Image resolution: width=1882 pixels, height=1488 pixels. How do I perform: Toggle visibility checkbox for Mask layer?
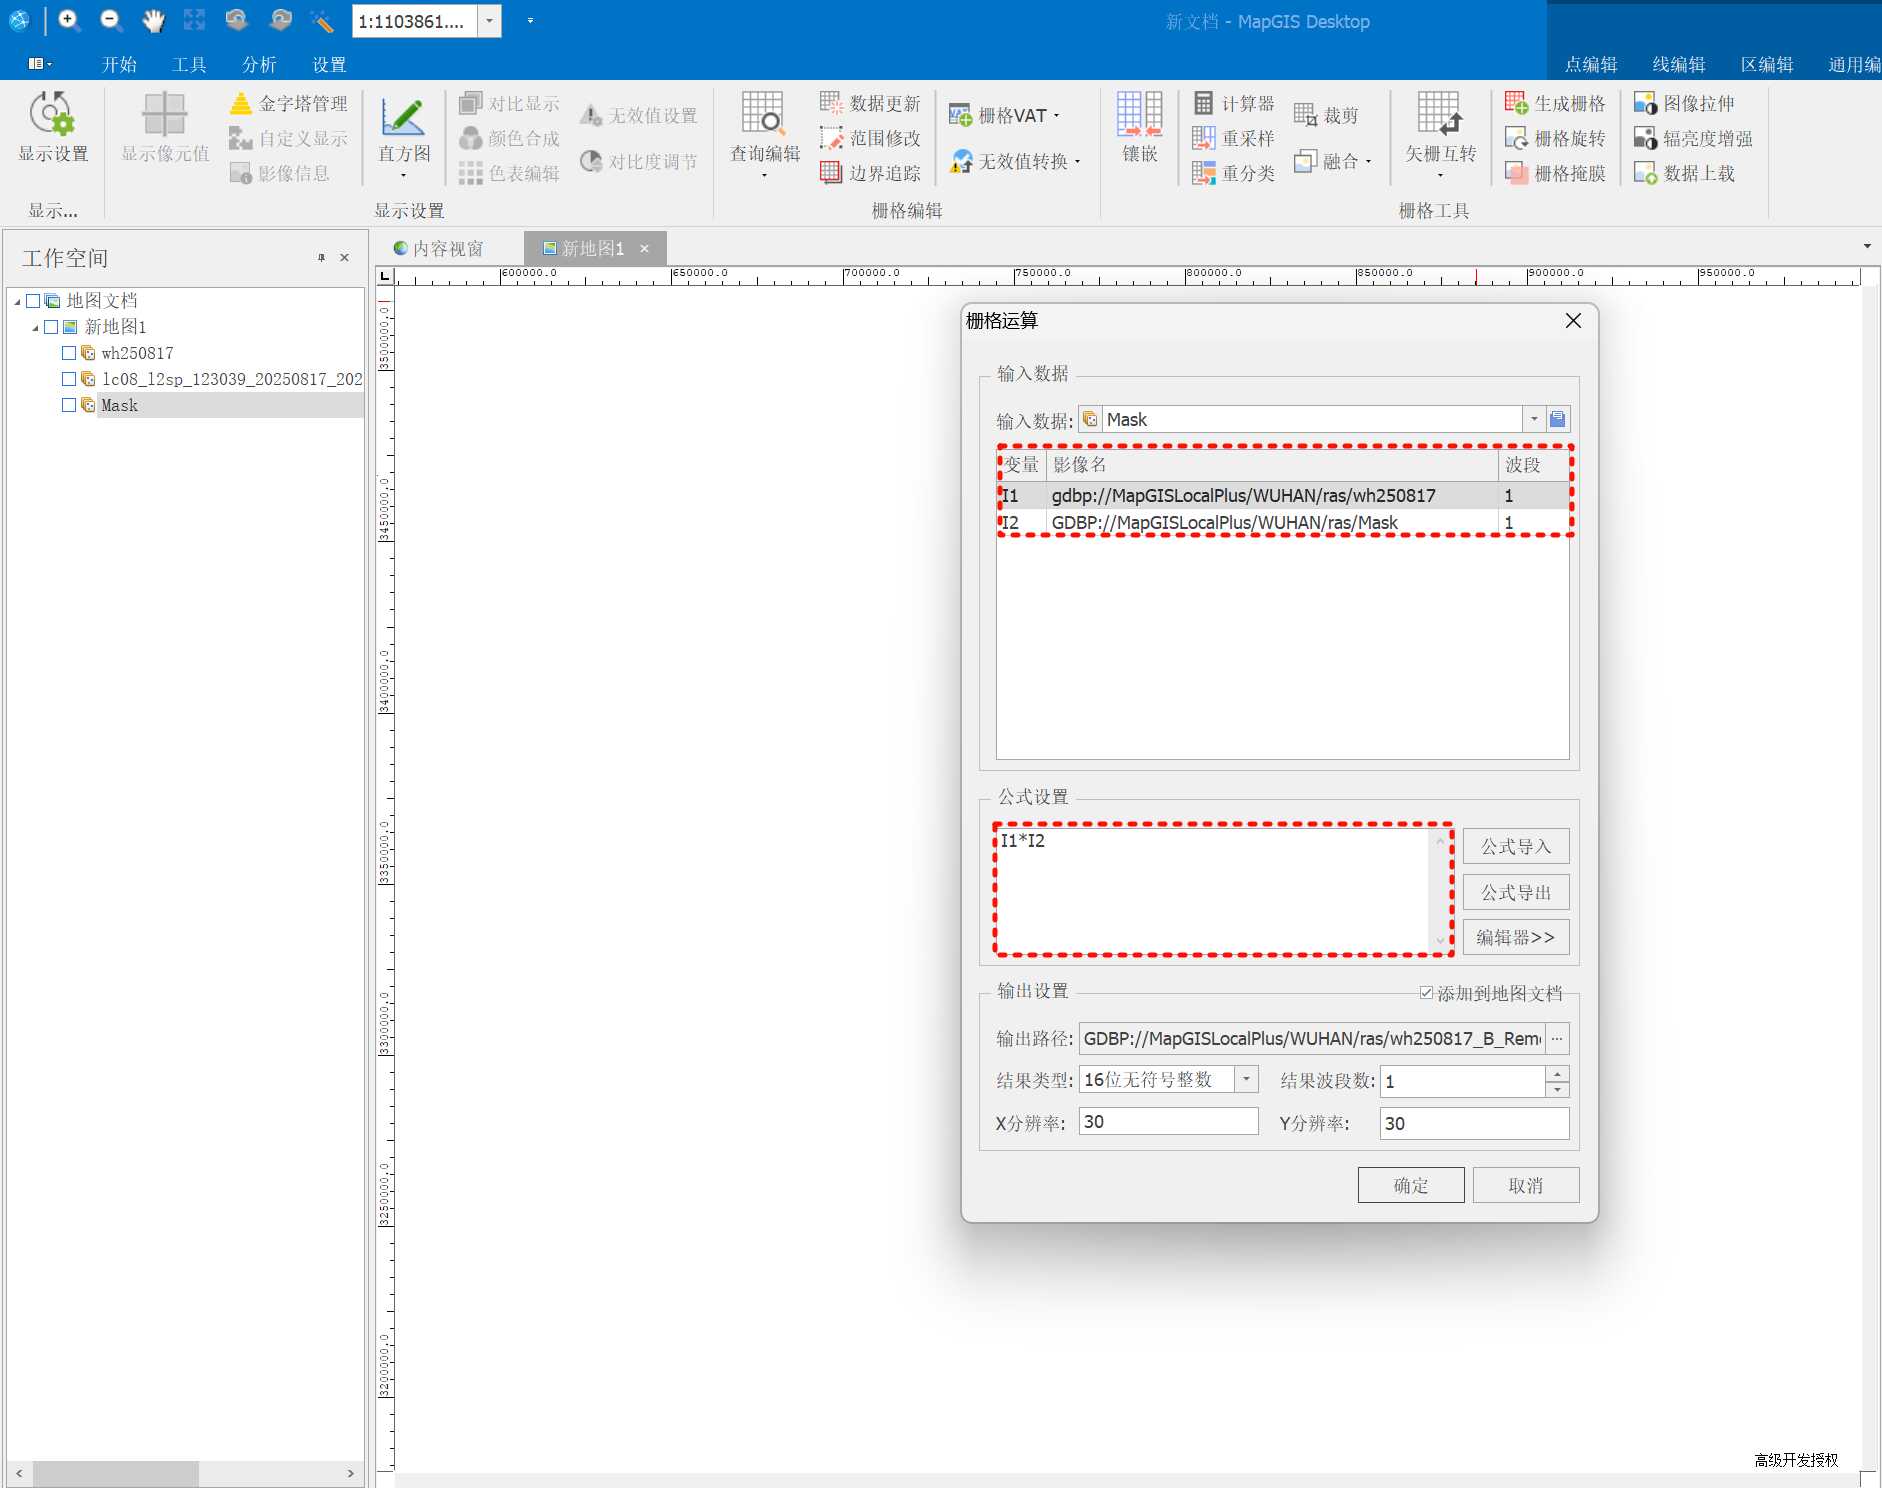[69, 405]
